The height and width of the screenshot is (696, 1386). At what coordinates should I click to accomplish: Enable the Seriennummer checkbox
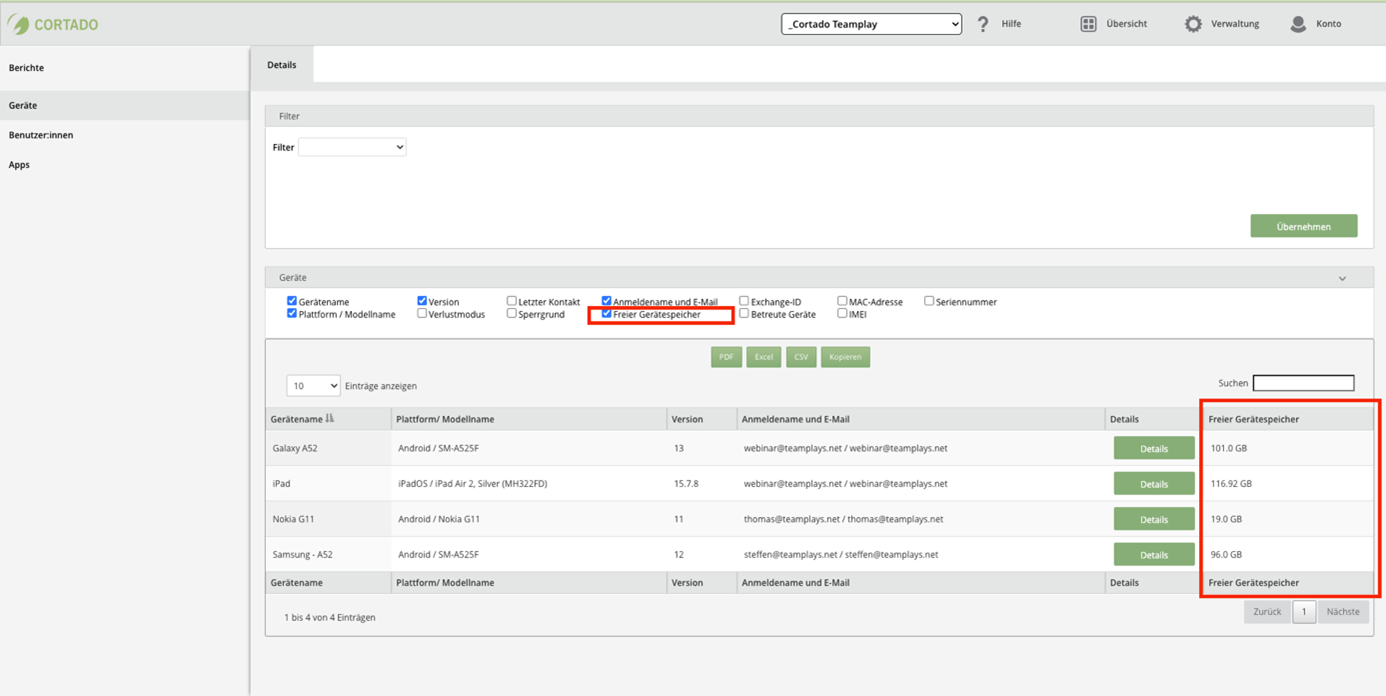coord(929,301)
